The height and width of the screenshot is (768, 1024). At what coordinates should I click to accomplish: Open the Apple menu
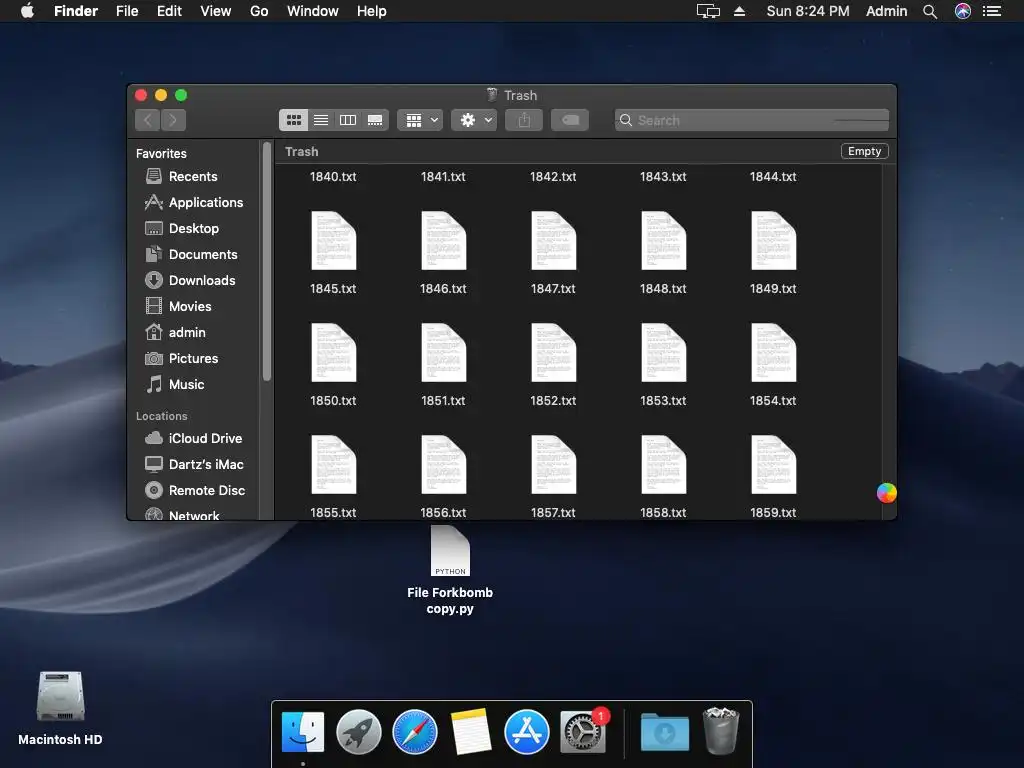pos(27,11)
